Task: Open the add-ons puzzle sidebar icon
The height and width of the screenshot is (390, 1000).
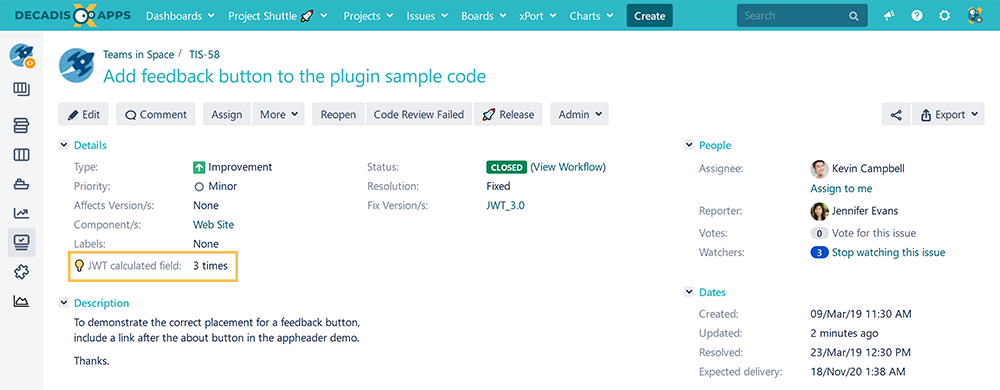Action: pyautogui.click(x=22, y=272)
